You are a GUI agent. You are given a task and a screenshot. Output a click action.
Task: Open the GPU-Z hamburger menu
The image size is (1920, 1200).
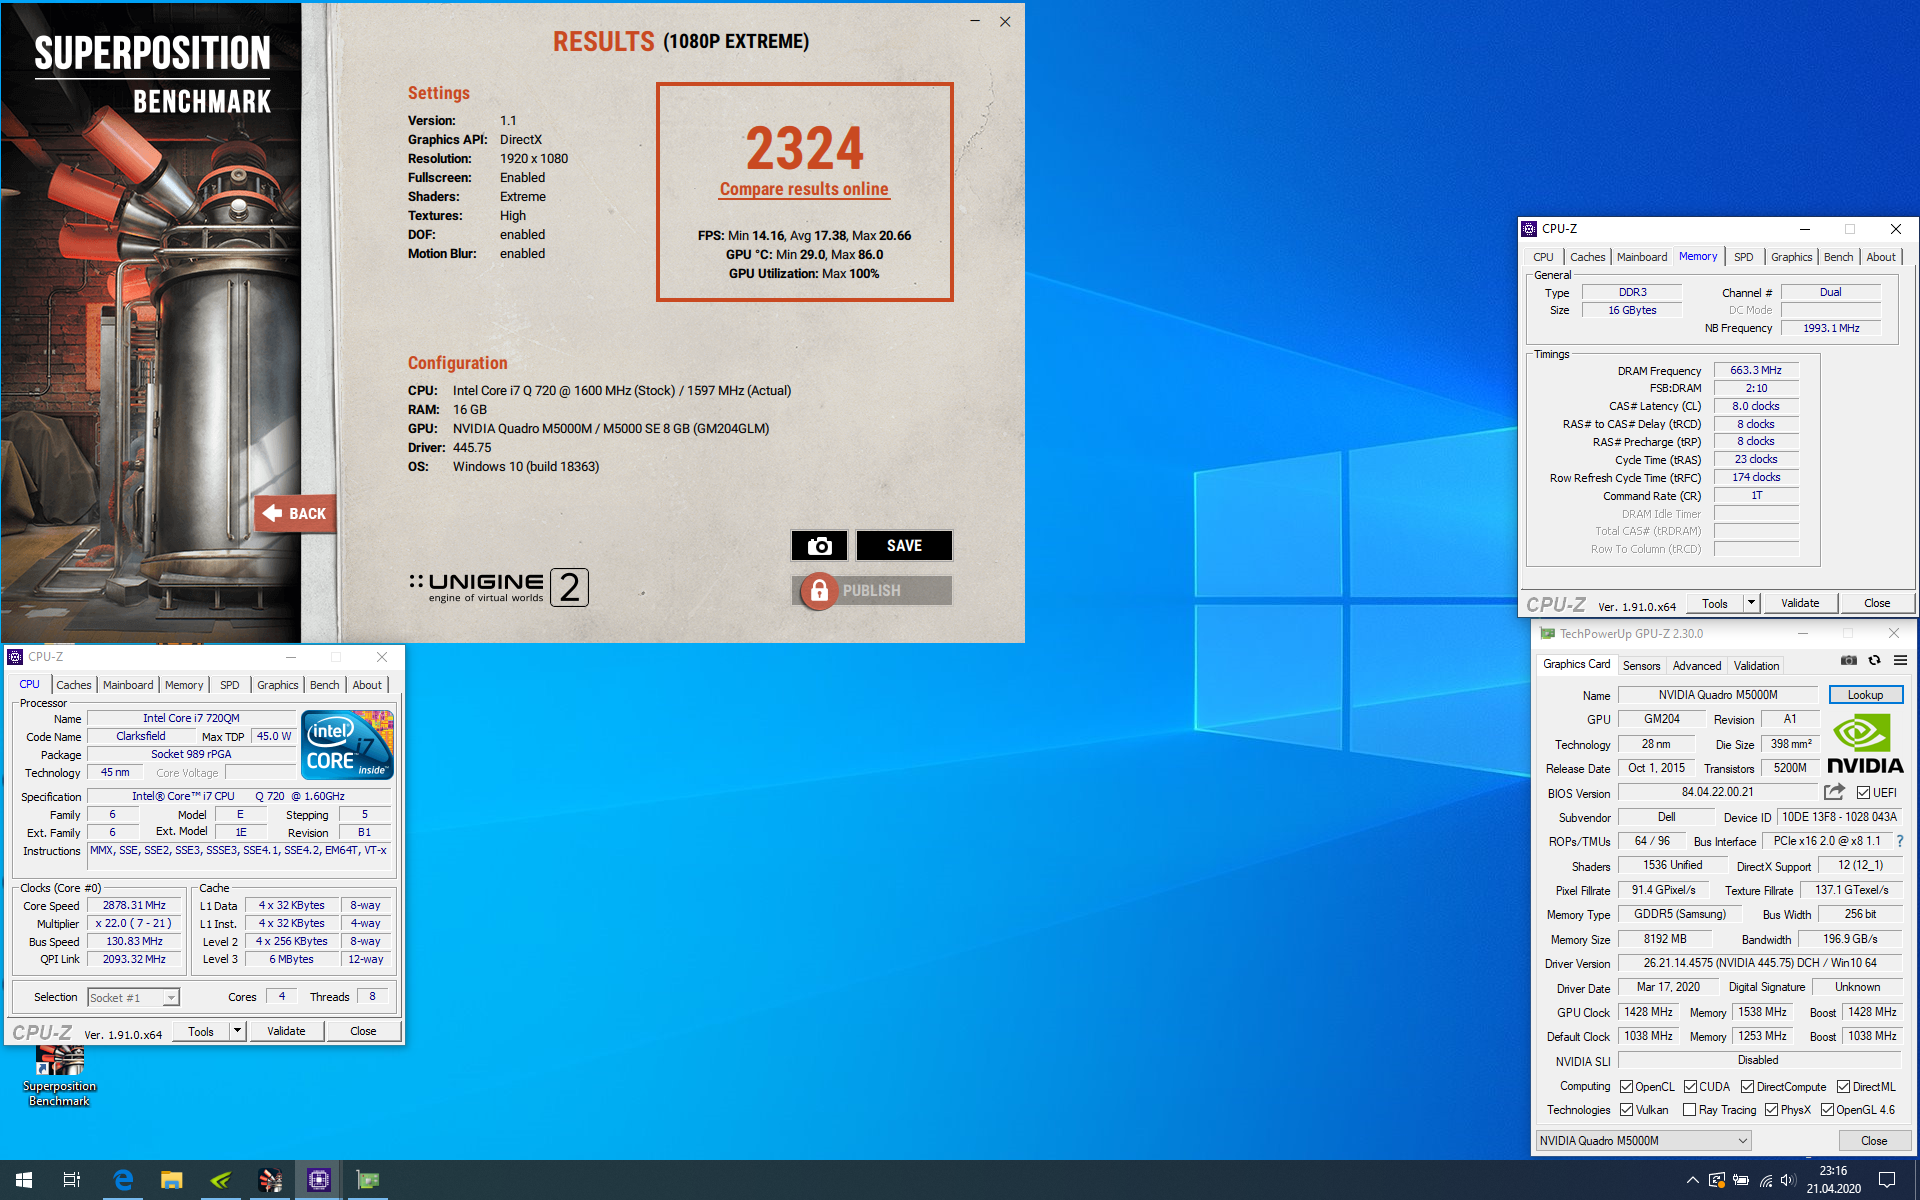click(1901, 661)
